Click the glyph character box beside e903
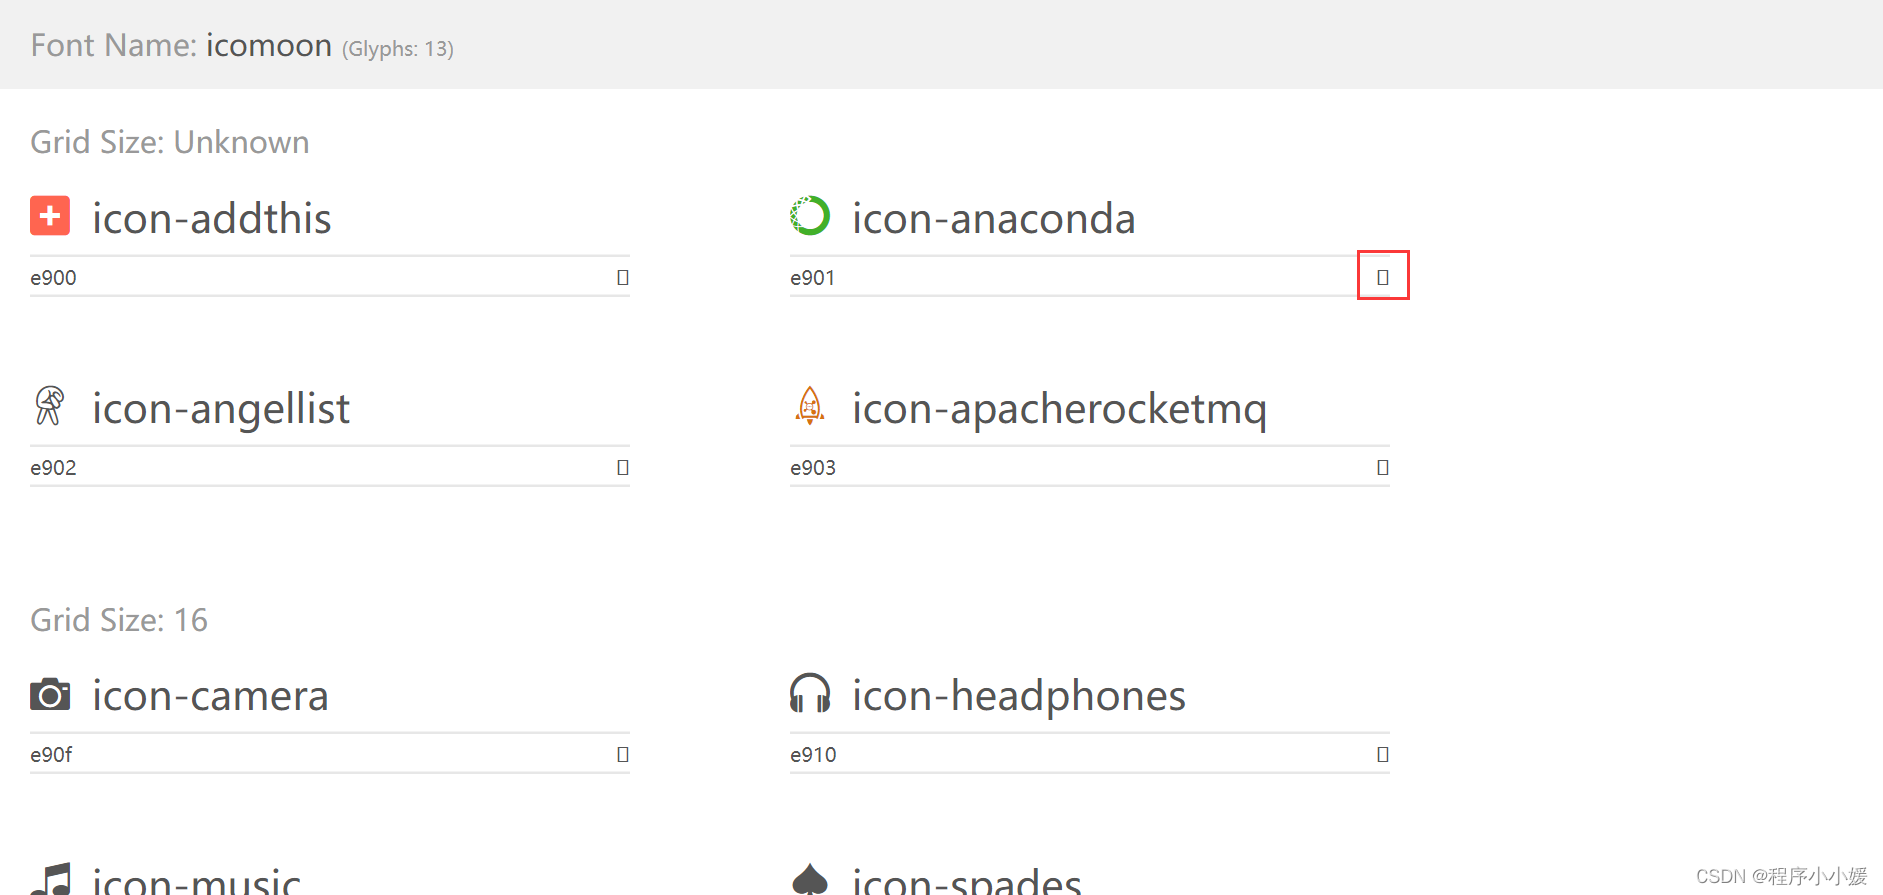Screen dimensions: 1883x895 click(x=1383, y=467)
